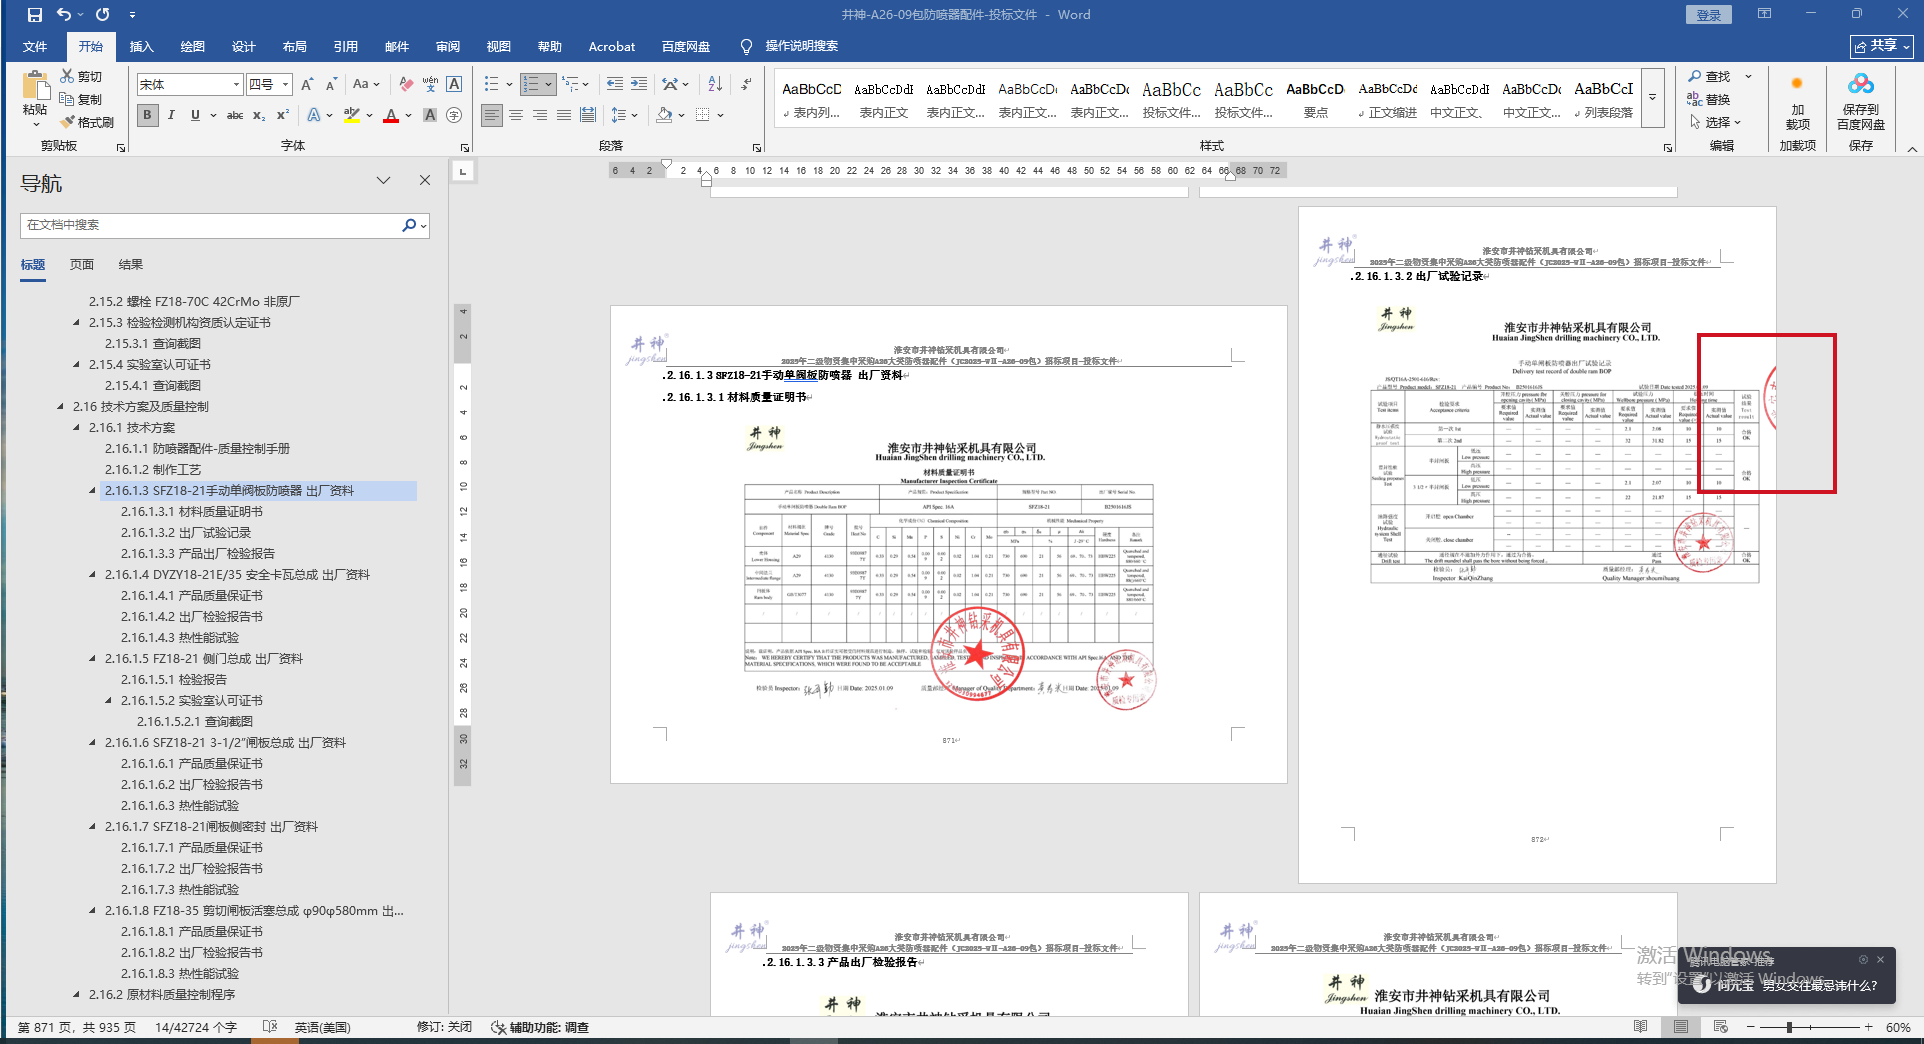Open the 加载项 add-ins icon

(1797, 84)
